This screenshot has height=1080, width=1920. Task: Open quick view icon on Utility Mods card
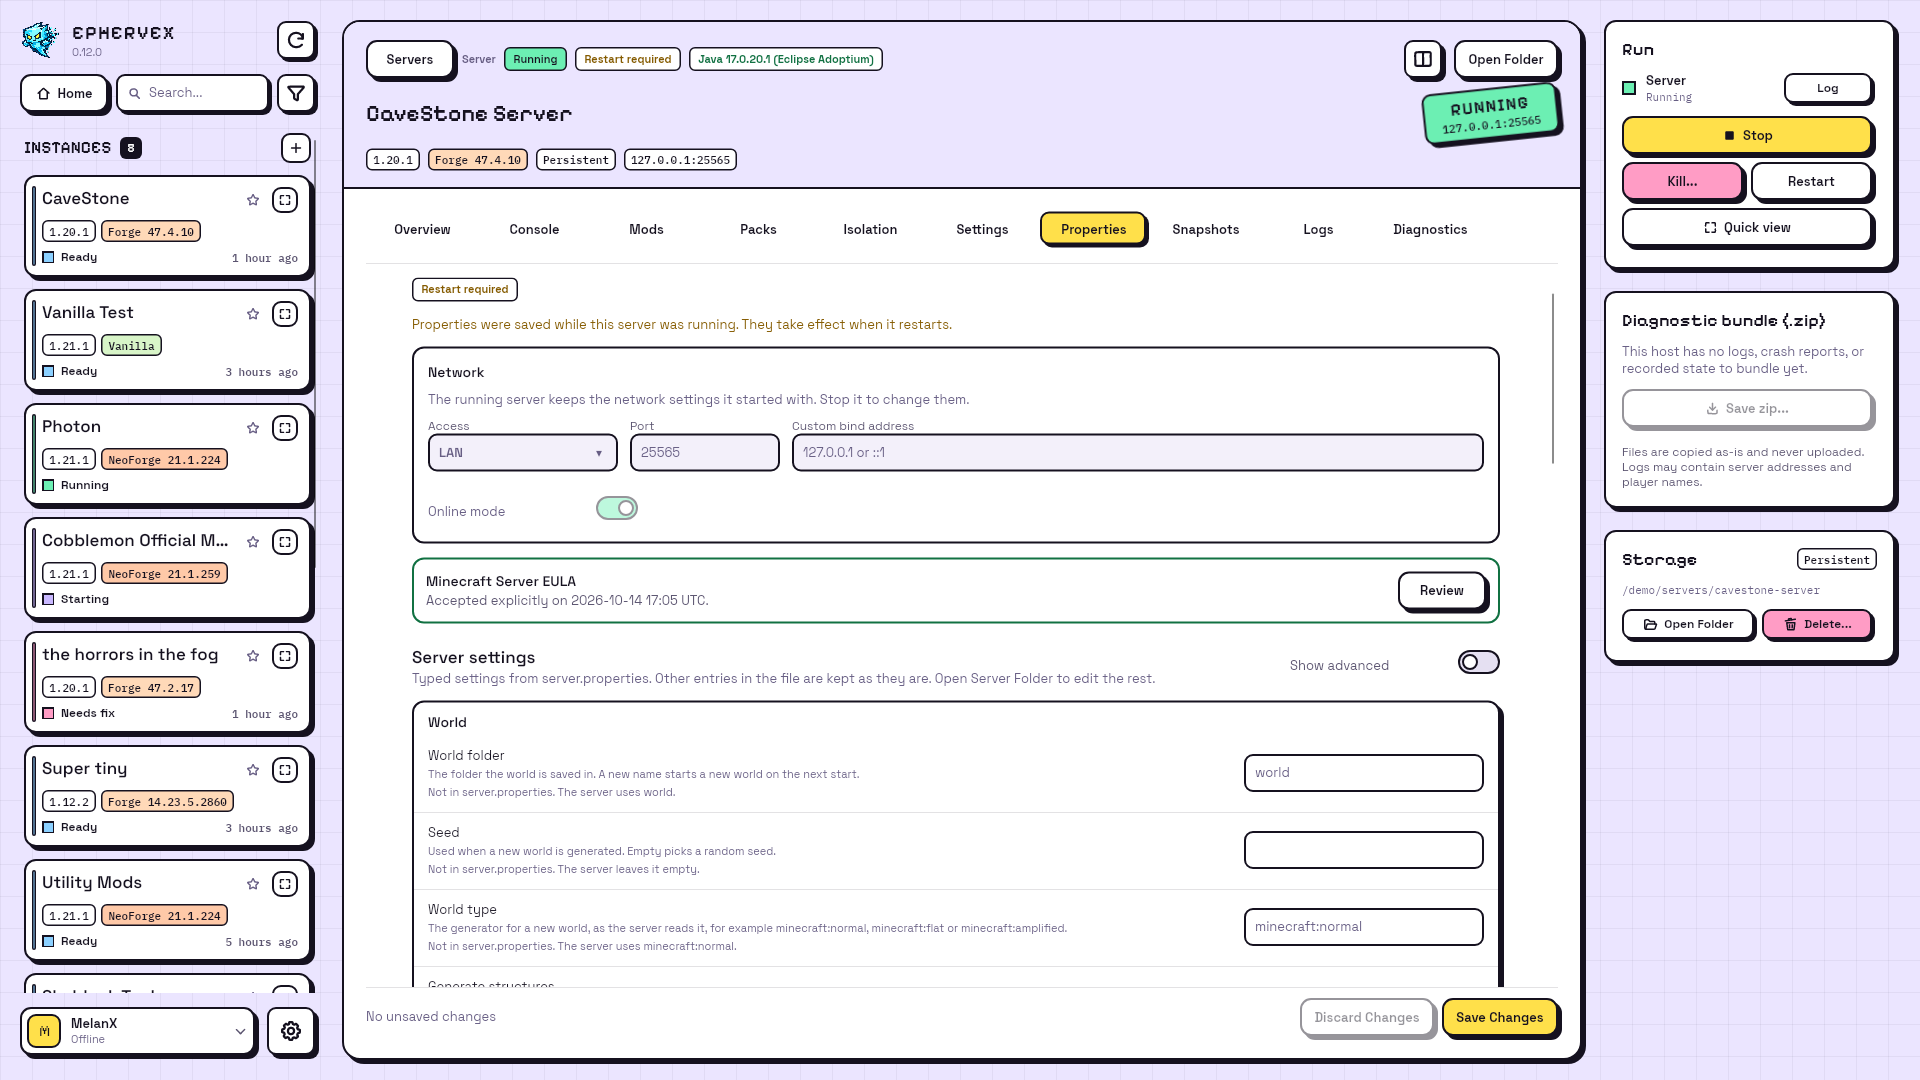(285, 884)
